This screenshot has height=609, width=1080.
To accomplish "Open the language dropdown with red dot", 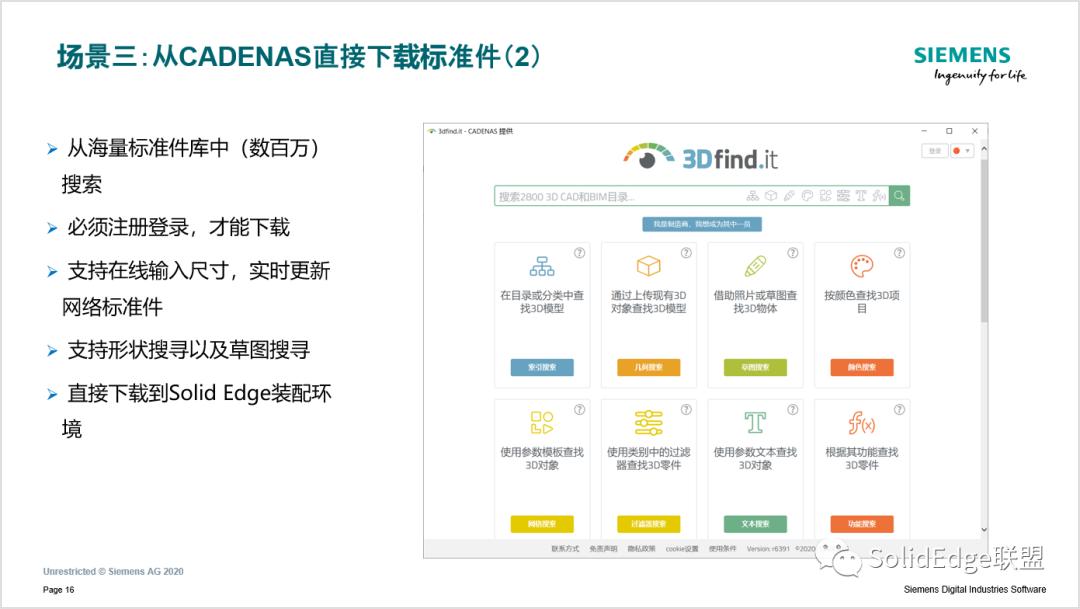I will (962, 151).
